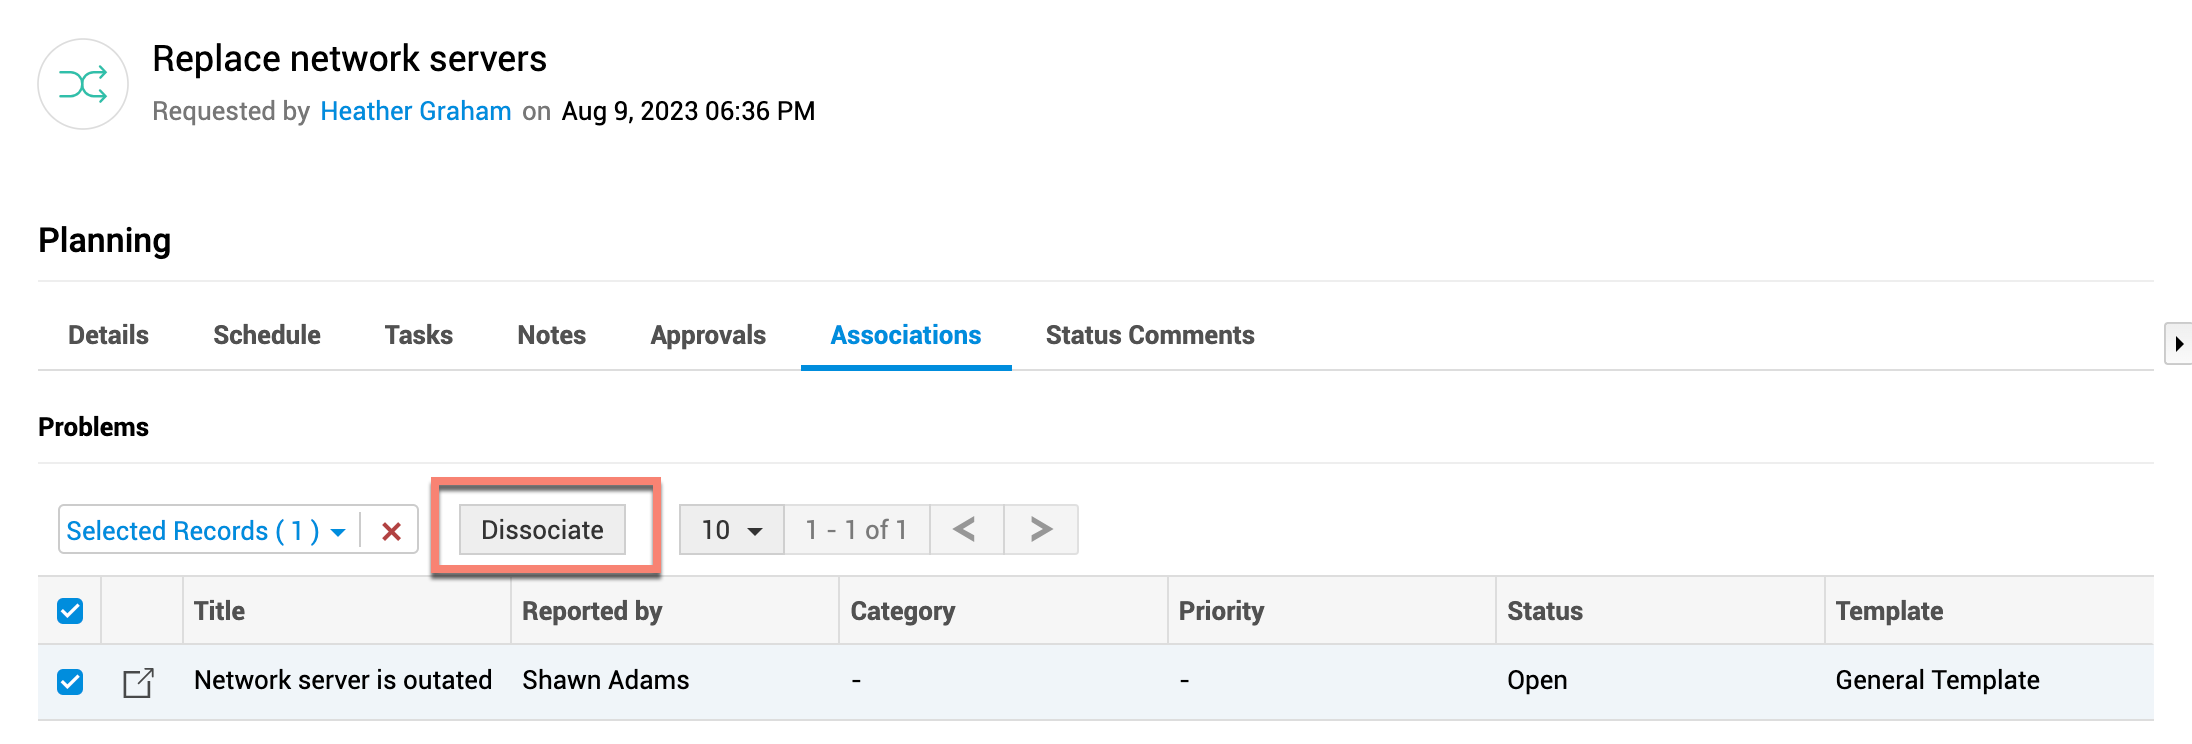Go to previous page of problems
This screenshot has height=744, width=2192.
pos(965,530)
